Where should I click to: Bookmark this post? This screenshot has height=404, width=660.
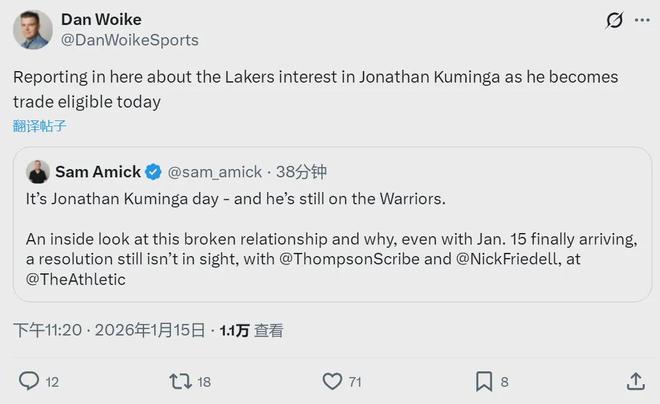[483, 381]
